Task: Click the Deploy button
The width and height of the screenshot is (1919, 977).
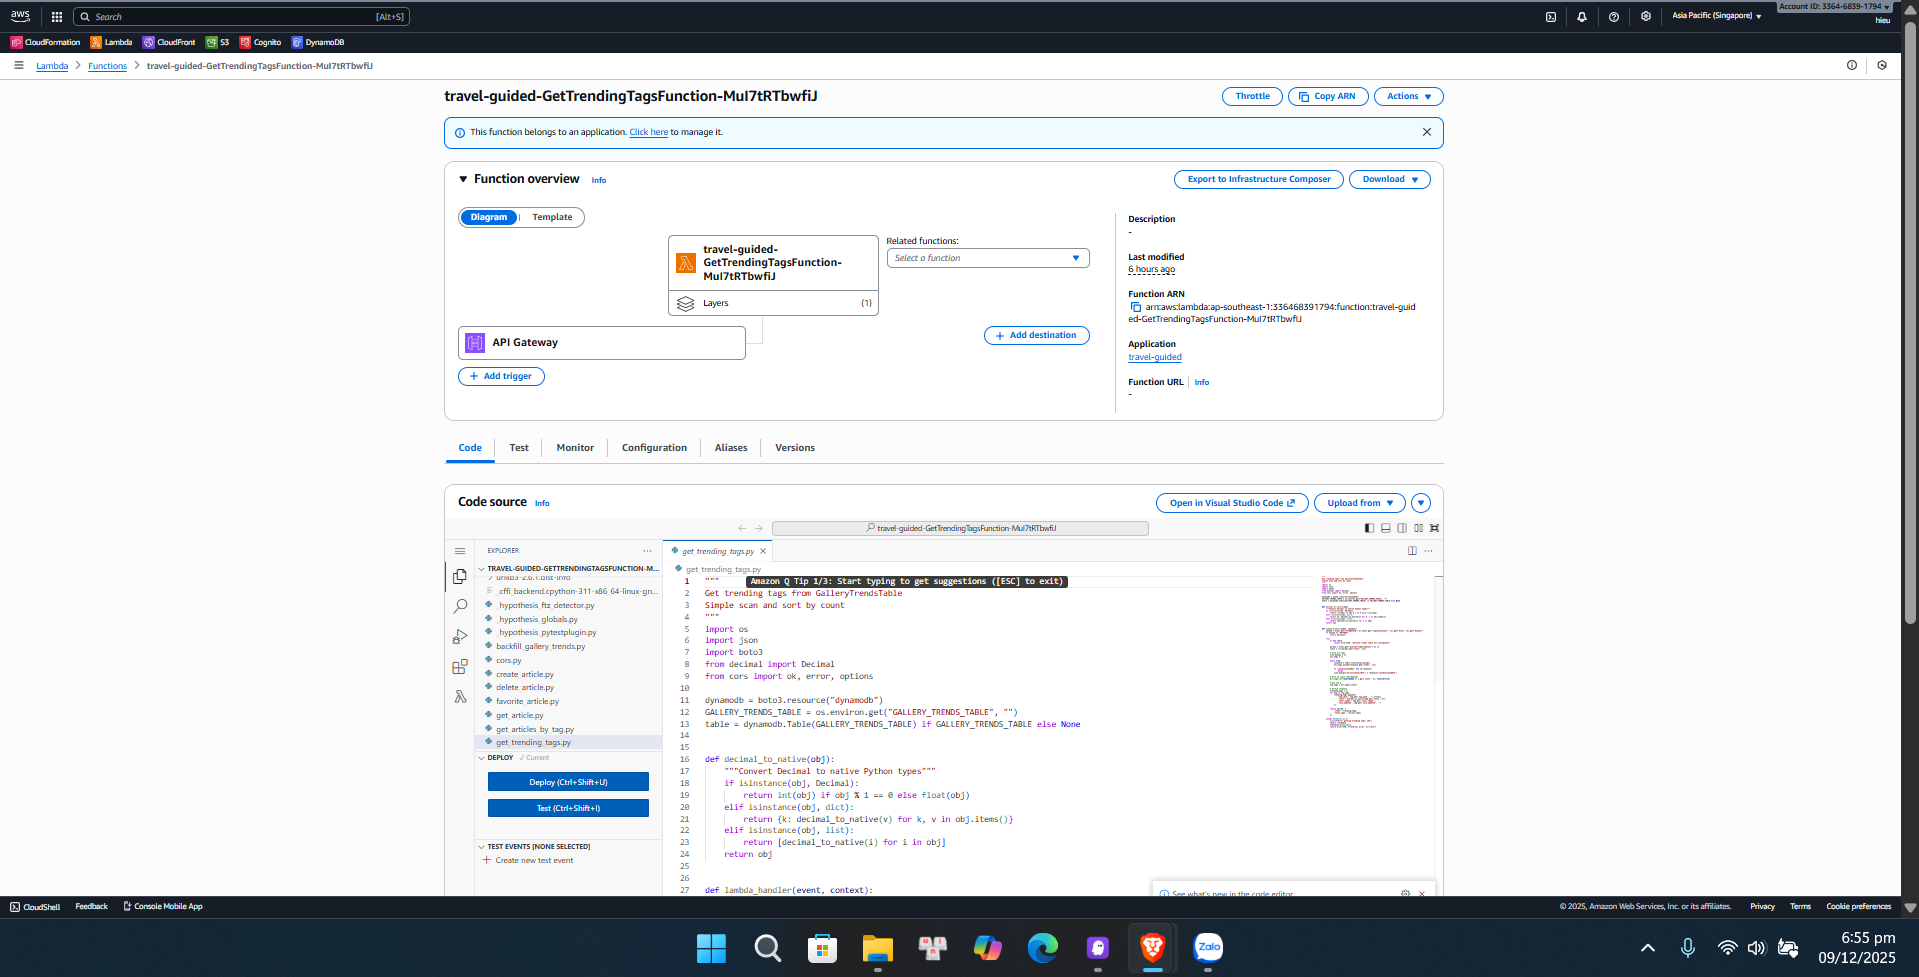Action: pyautogui.click(x=567, y=781)
